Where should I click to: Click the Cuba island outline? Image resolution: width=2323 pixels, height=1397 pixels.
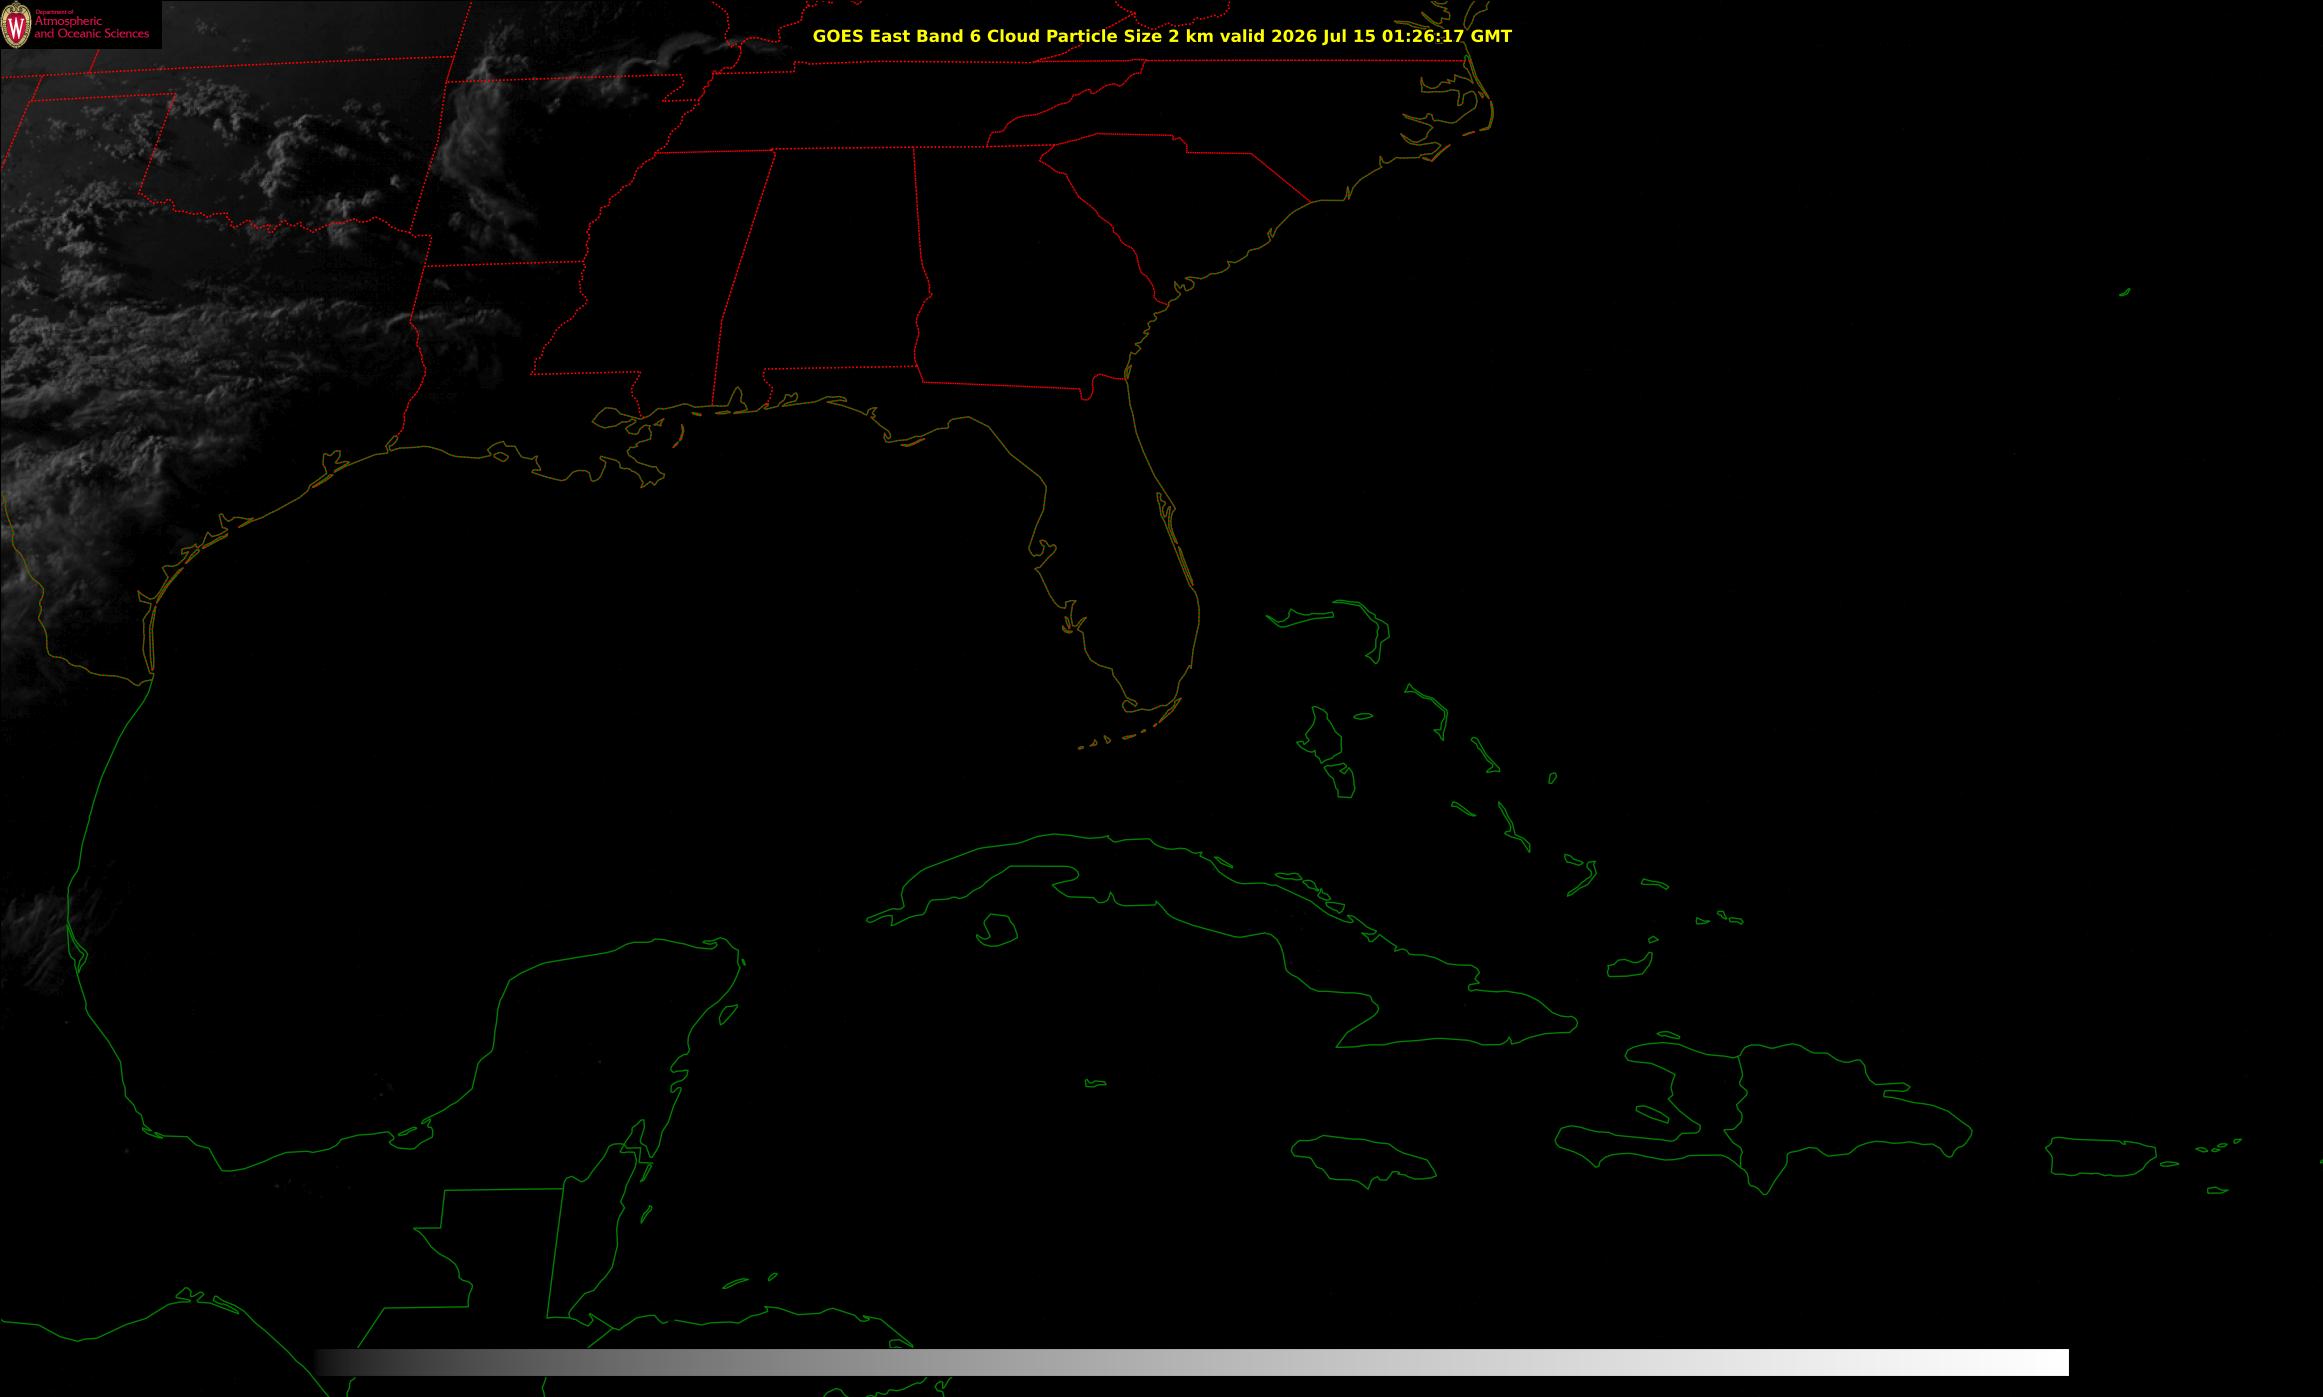[x=1222, y=940]
